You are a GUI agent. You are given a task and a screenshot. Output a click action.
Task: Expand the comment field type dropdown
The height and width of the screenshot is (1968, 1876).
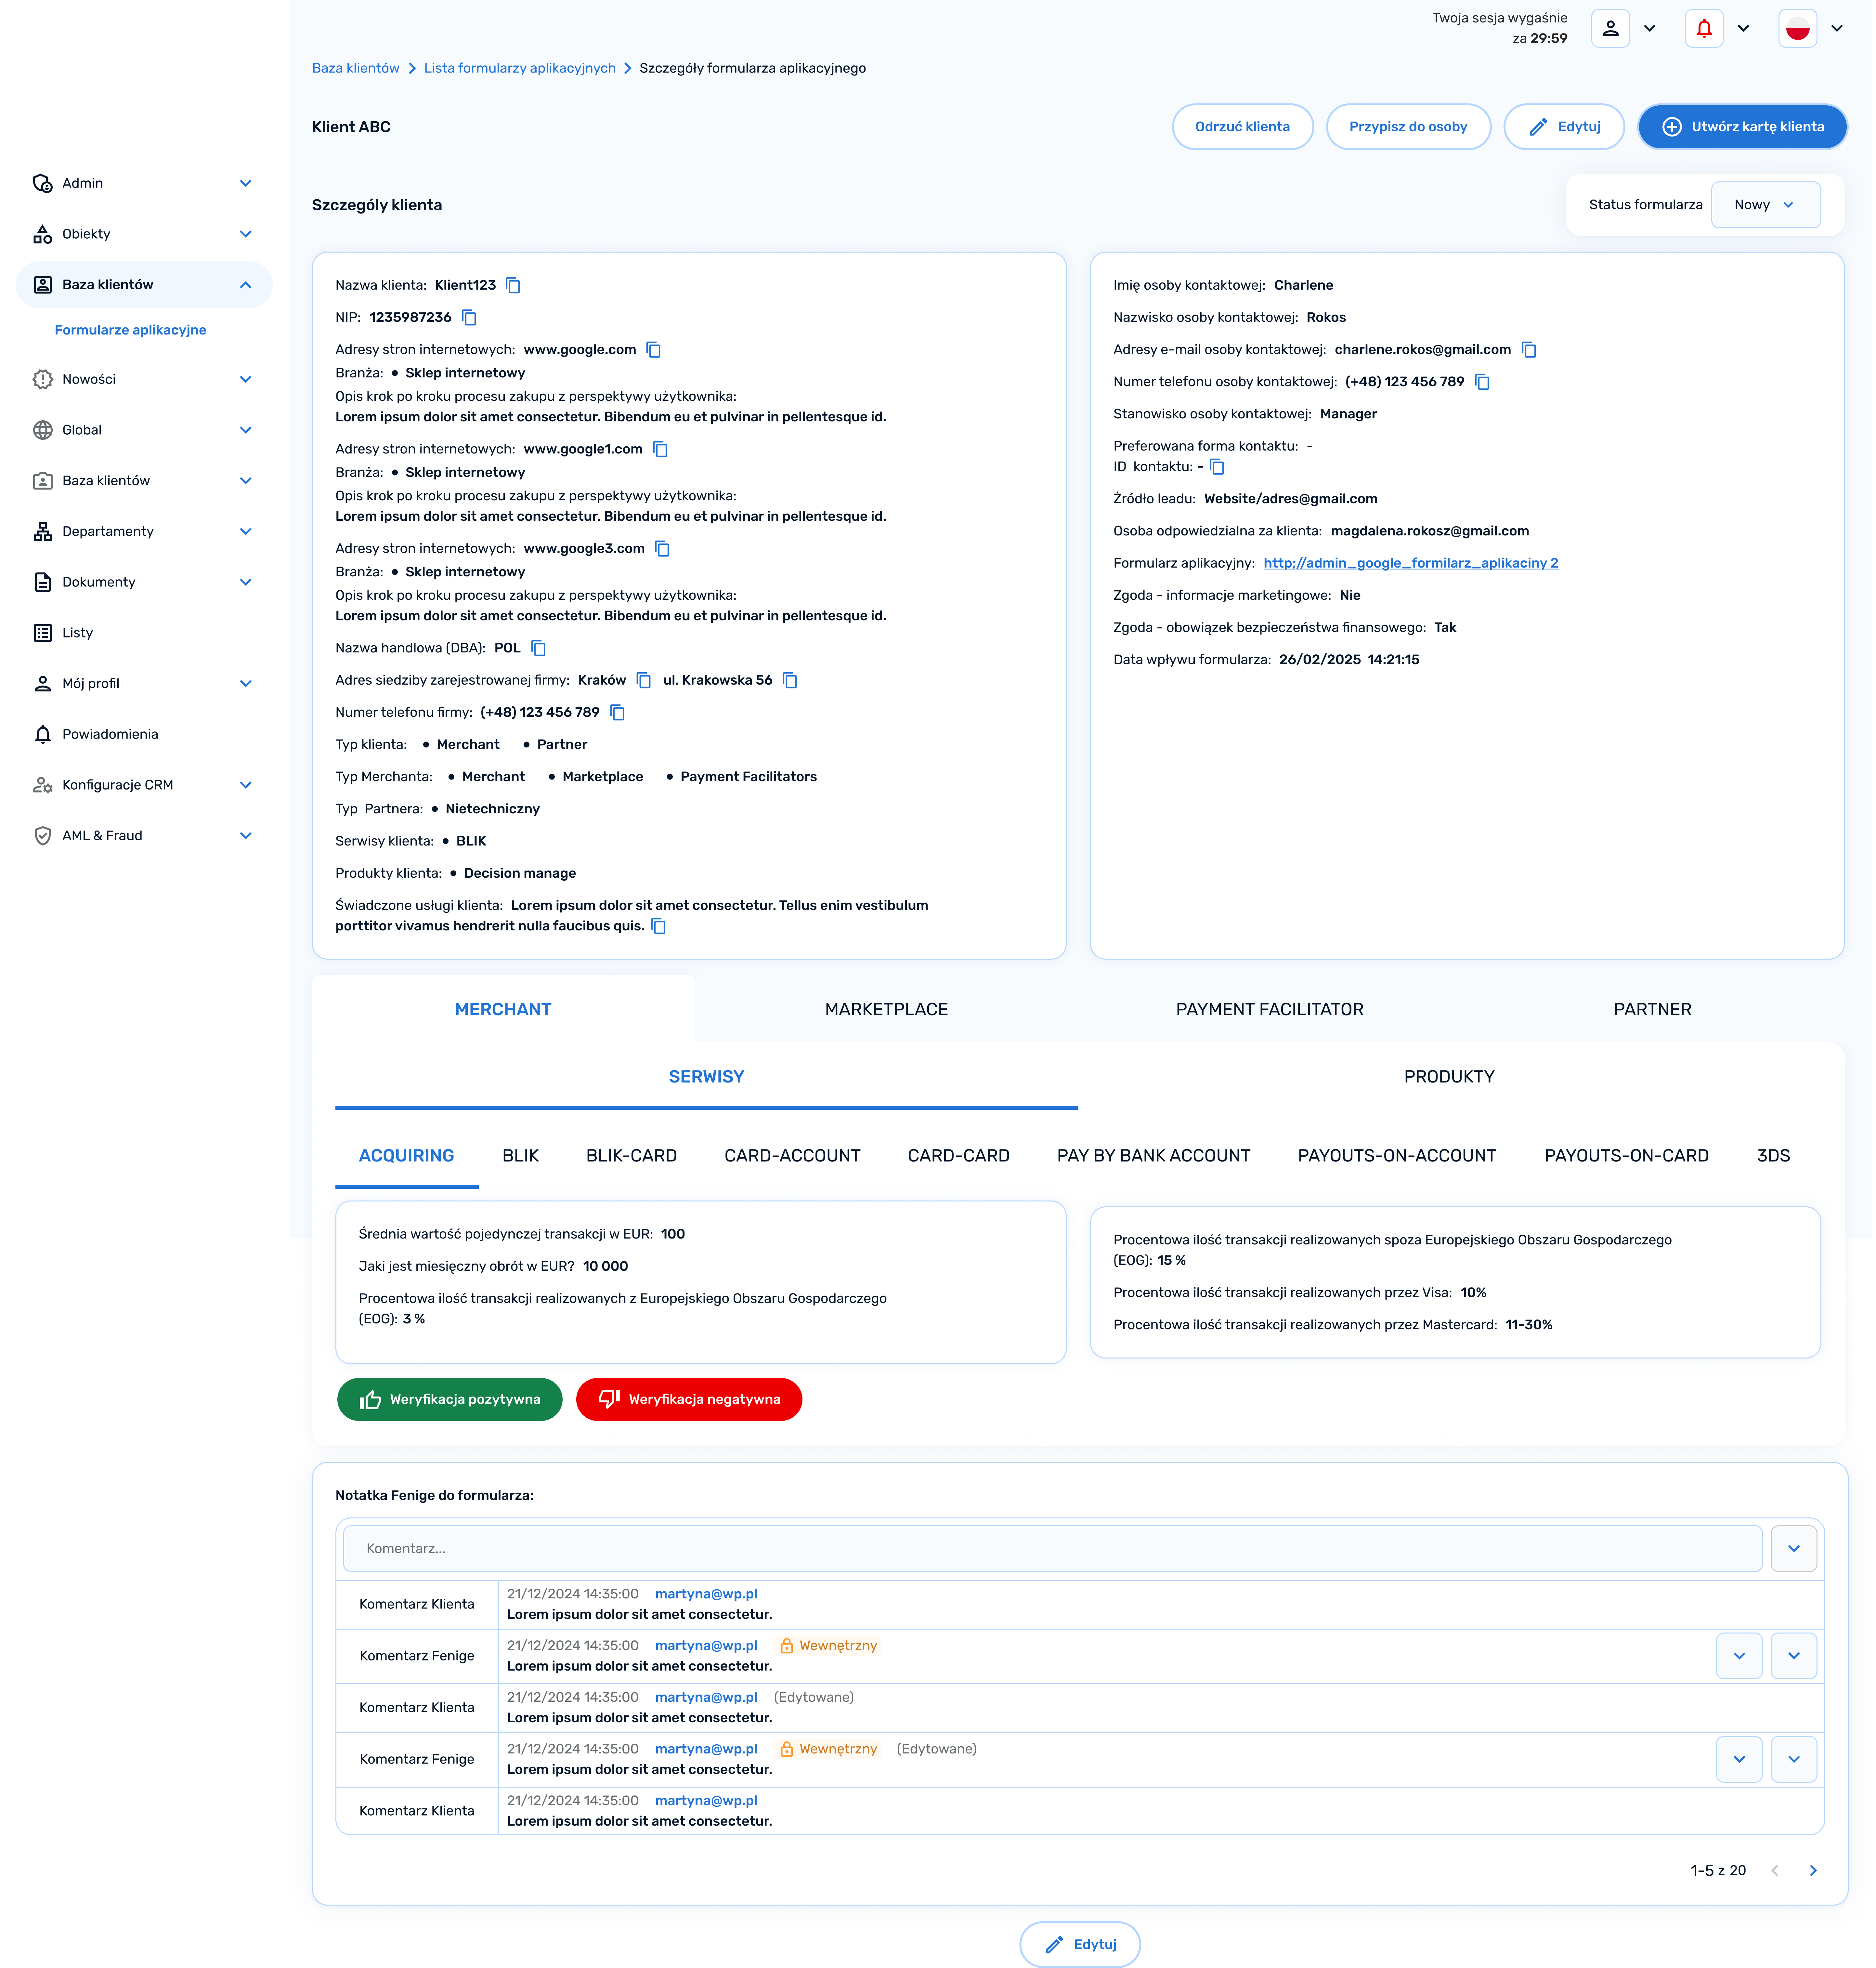coord(1793,1548)
